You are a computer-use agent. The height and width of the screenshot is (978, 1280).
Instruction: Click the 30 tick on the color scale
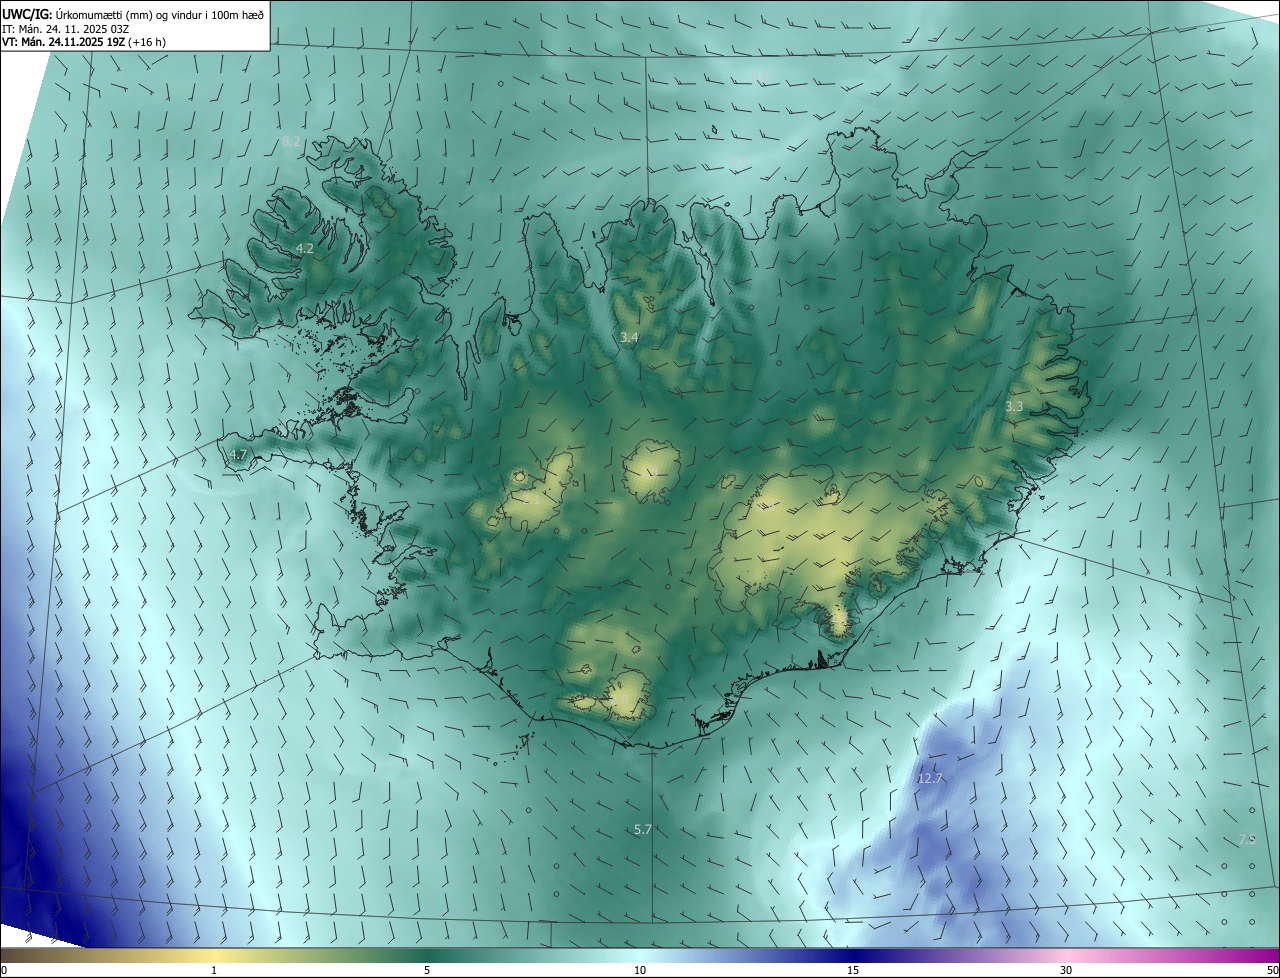[x=1066, y=970]
